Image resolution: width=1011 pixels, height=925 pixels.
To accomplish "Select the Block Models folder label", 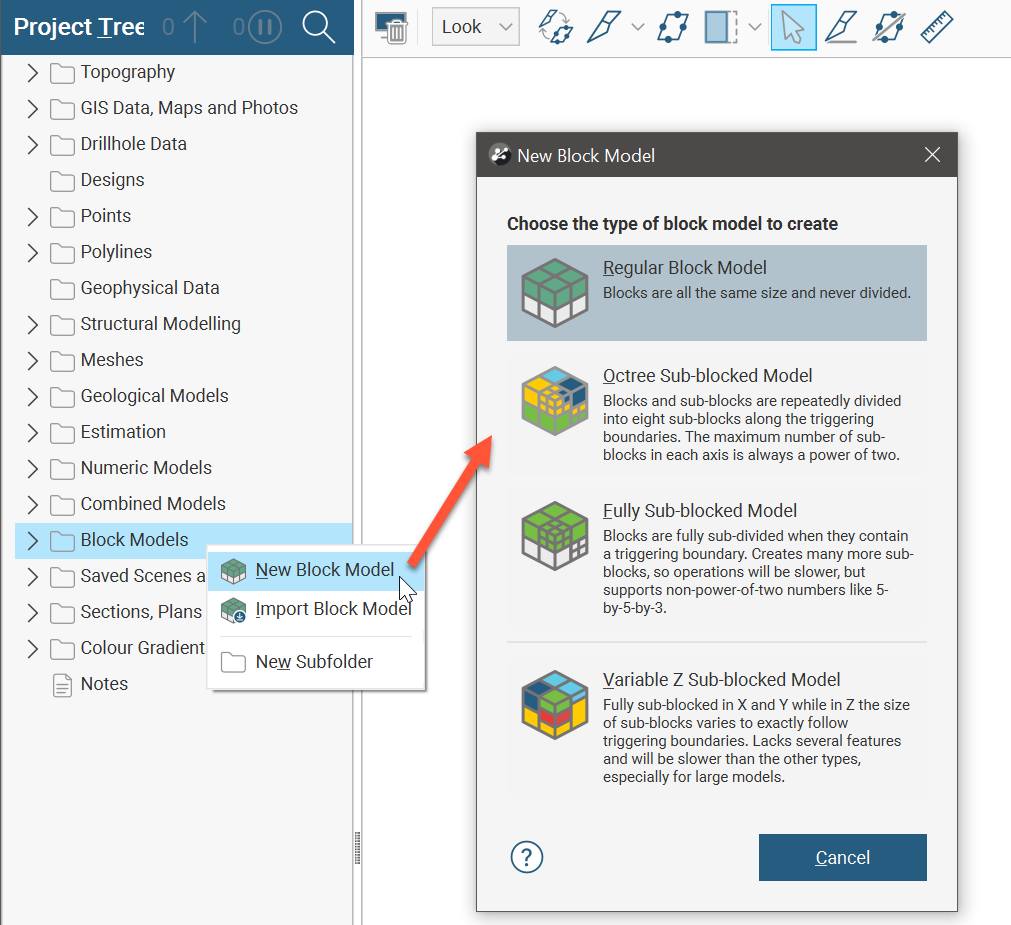I will point(134,540).
